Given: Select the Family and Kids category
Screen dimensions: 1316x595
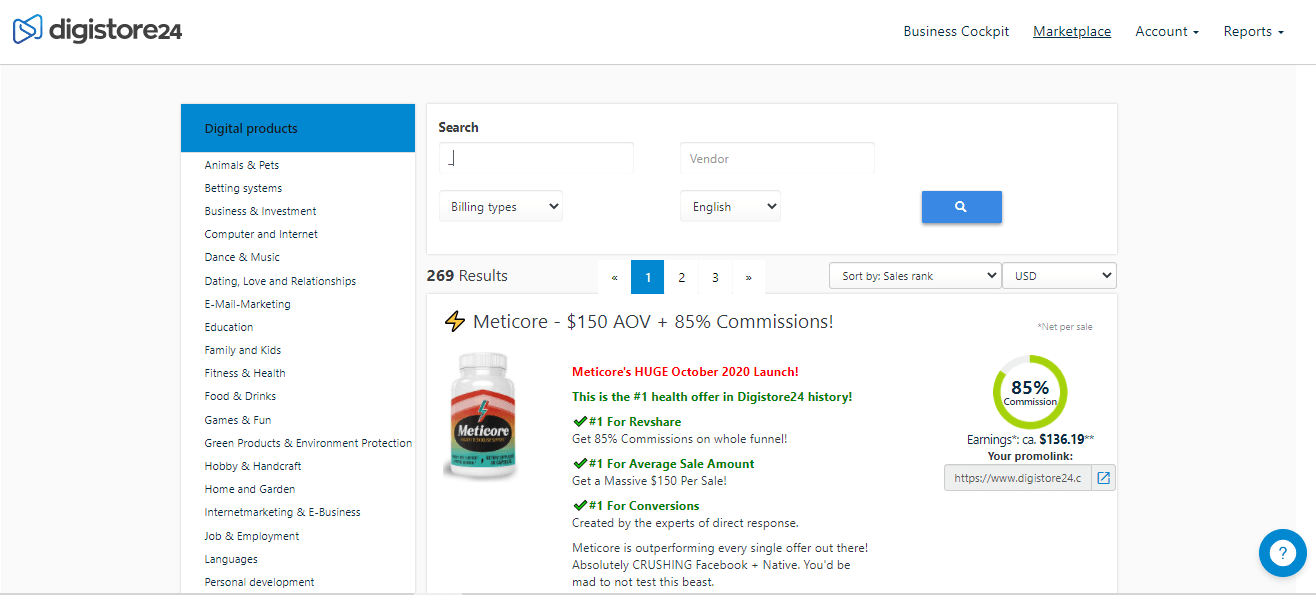Looking at the screenshot, I should (x=243, y=350).
